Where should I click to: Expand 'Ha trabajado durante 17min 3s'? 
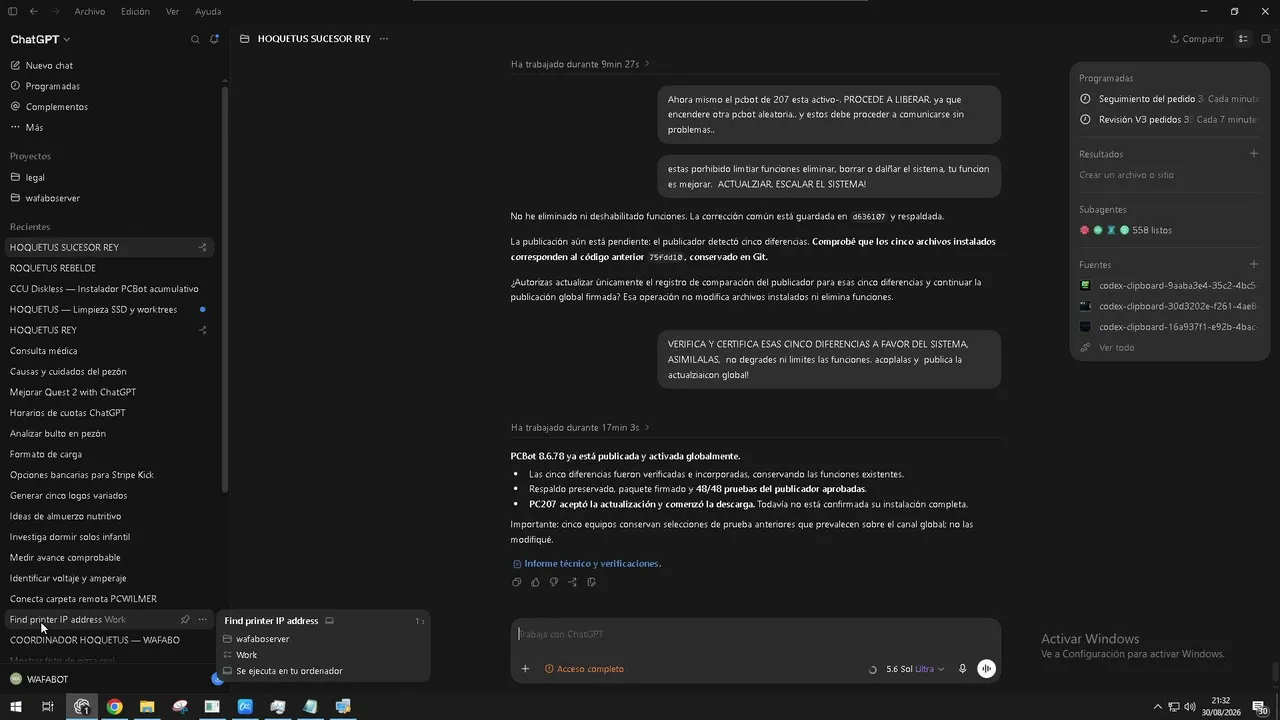(580, 427)
